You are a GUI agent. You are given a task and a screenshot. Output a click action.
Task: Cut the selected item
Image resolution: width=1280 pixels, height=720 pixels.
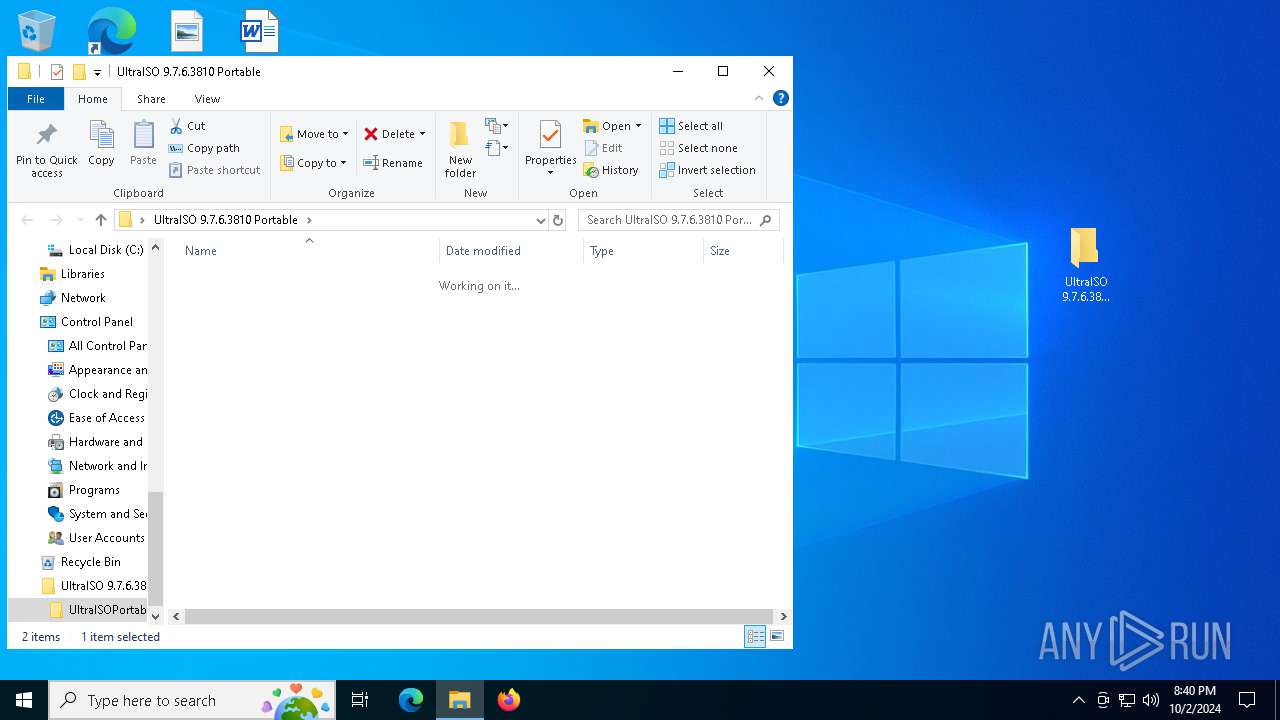tap(187, 126)
